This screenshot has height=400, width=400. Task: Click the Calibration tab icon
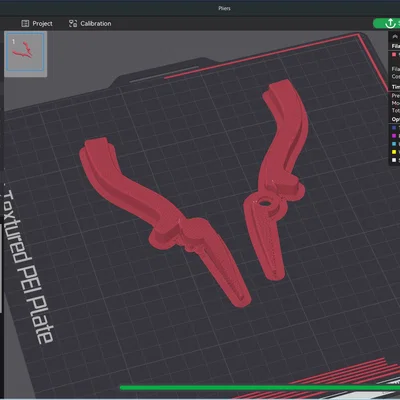tap(73, 23)
